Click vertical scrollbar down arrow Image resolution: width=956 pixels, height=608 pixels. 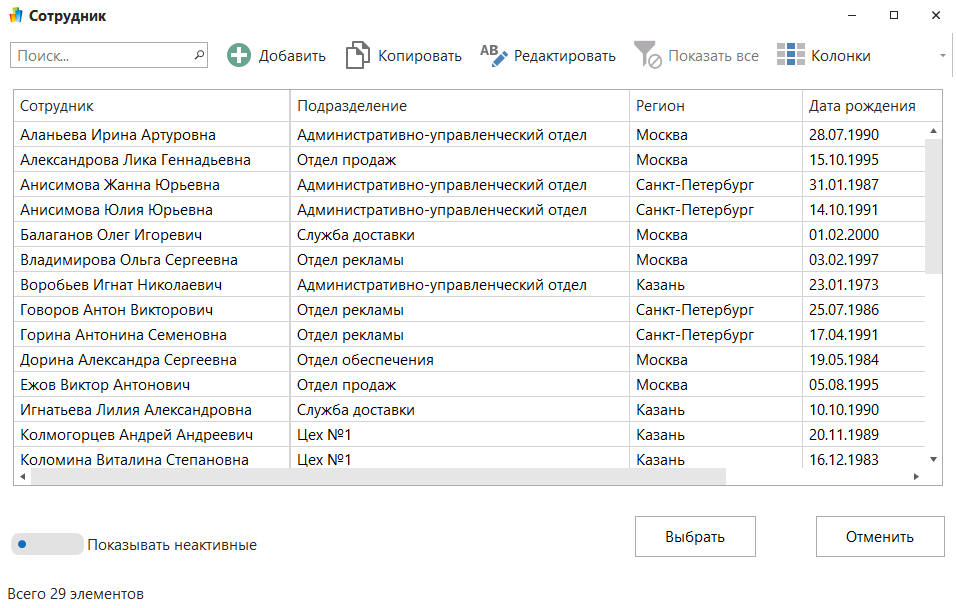933,458
